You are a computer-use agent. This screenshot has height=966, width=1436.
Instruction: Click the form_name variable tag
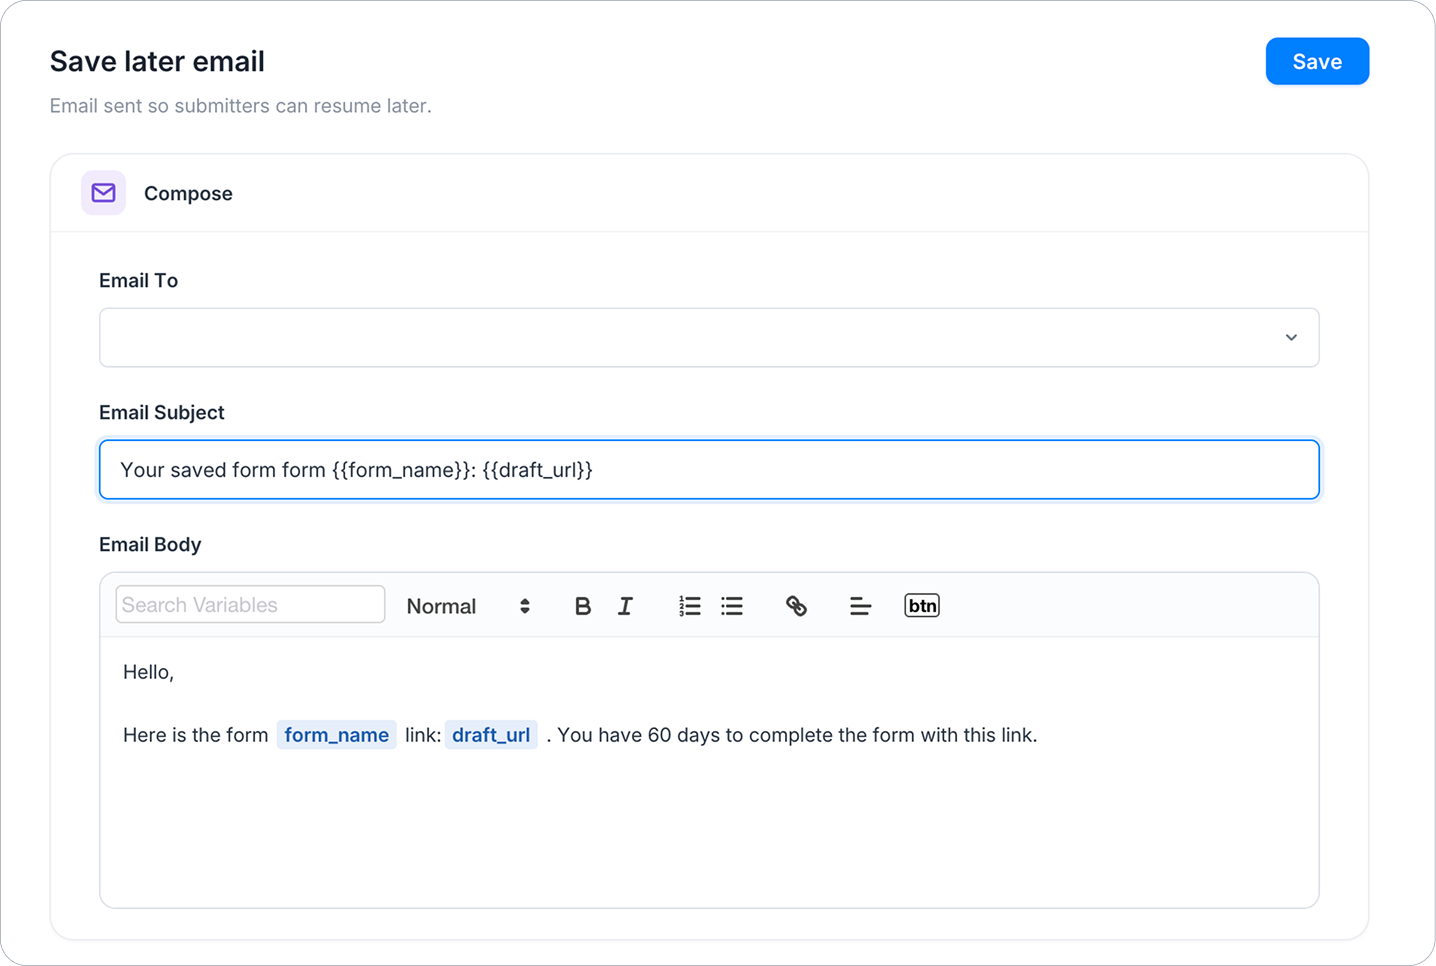337,735
